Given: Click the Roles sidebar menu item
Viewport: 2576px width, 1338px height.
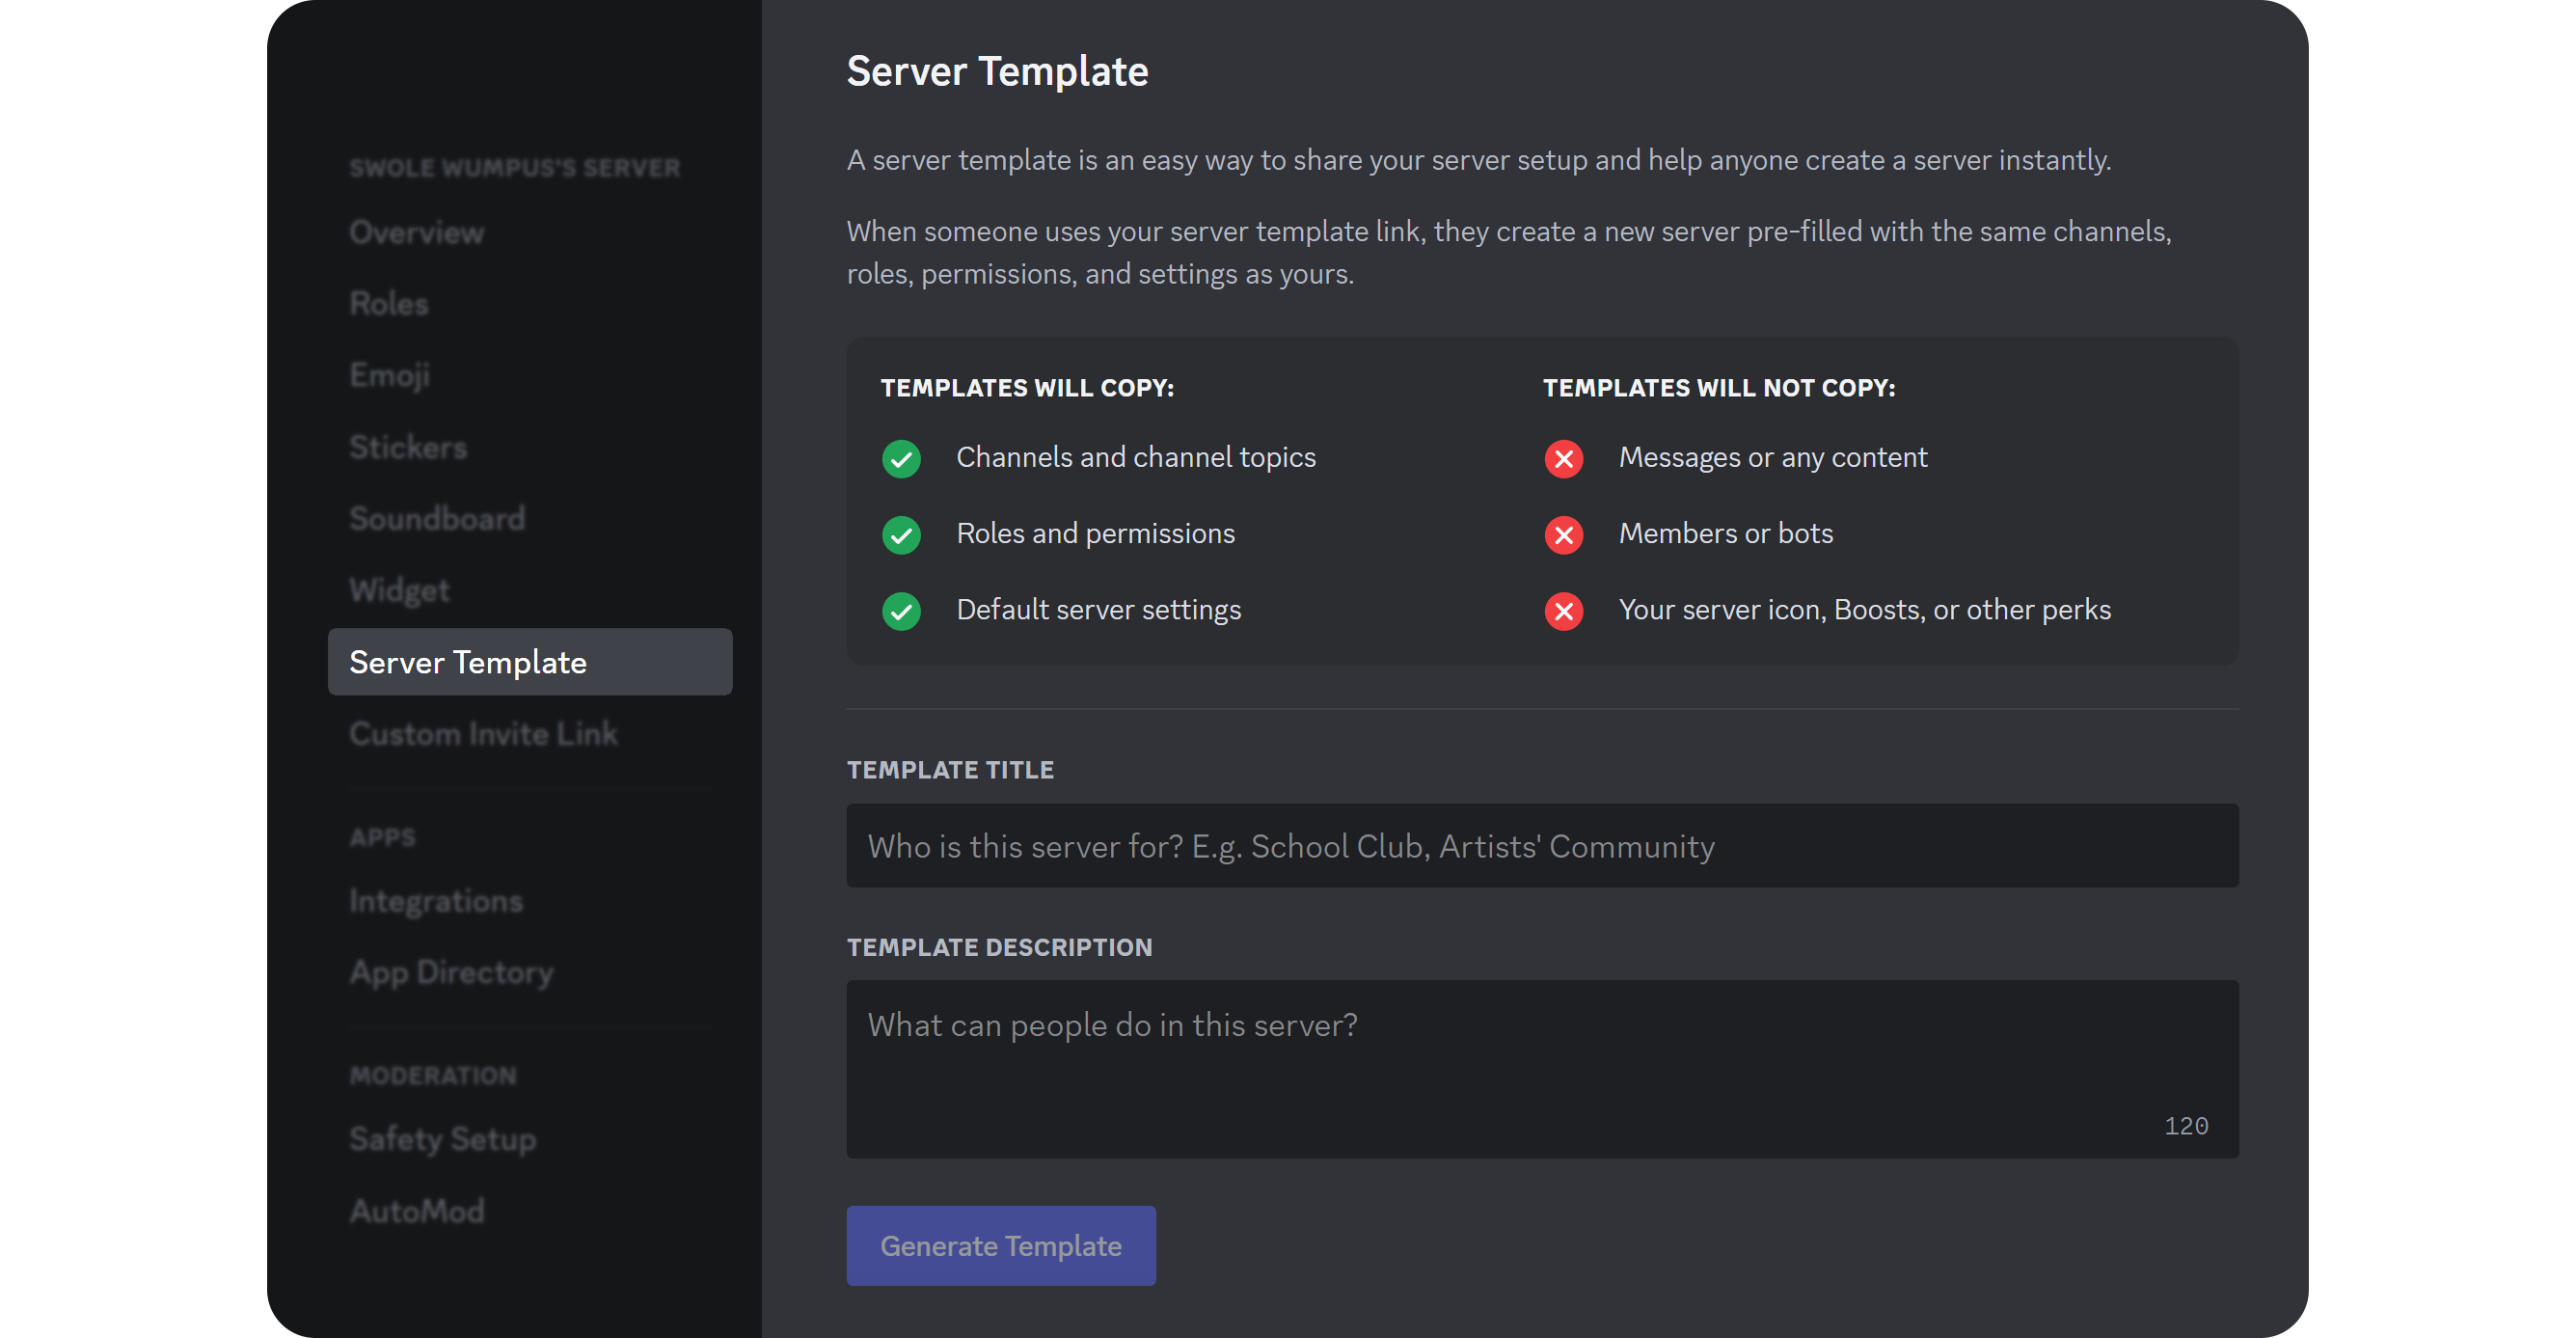Looking at the screenshot, I should (x=385, y=304).
